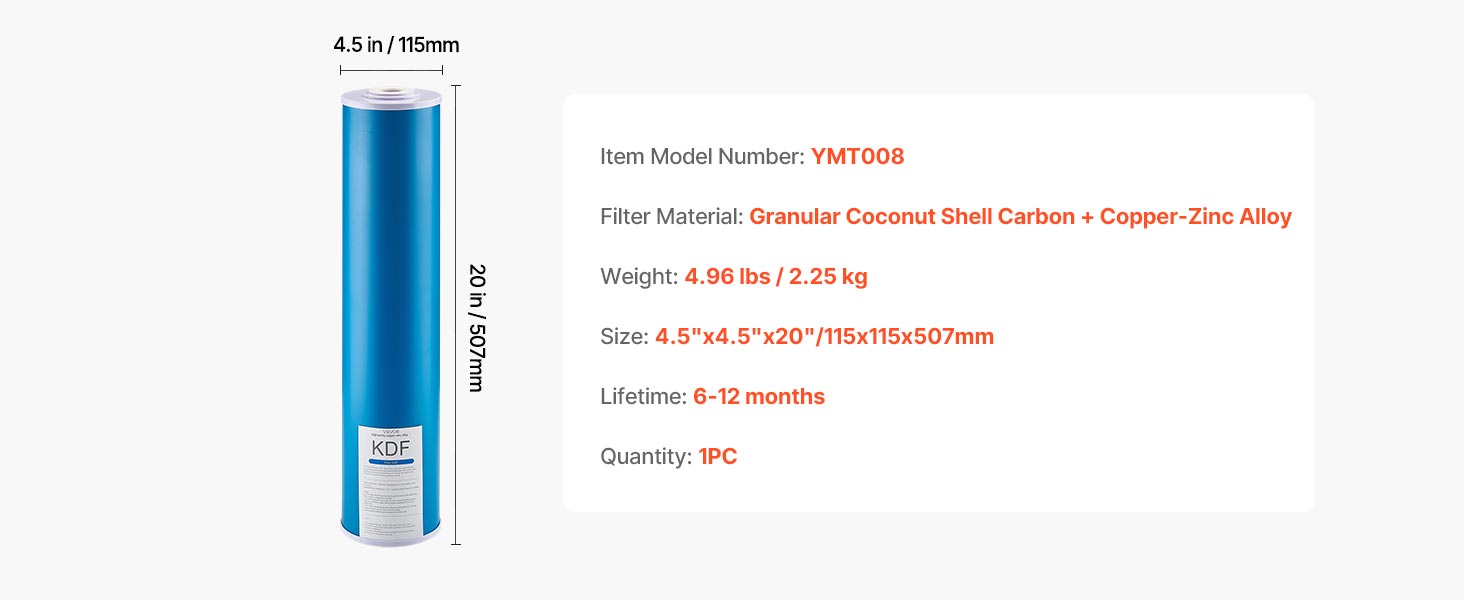1464x600 pixels.
Task: Click the white top cap of the filter
Action: click(x=391, y=96)
